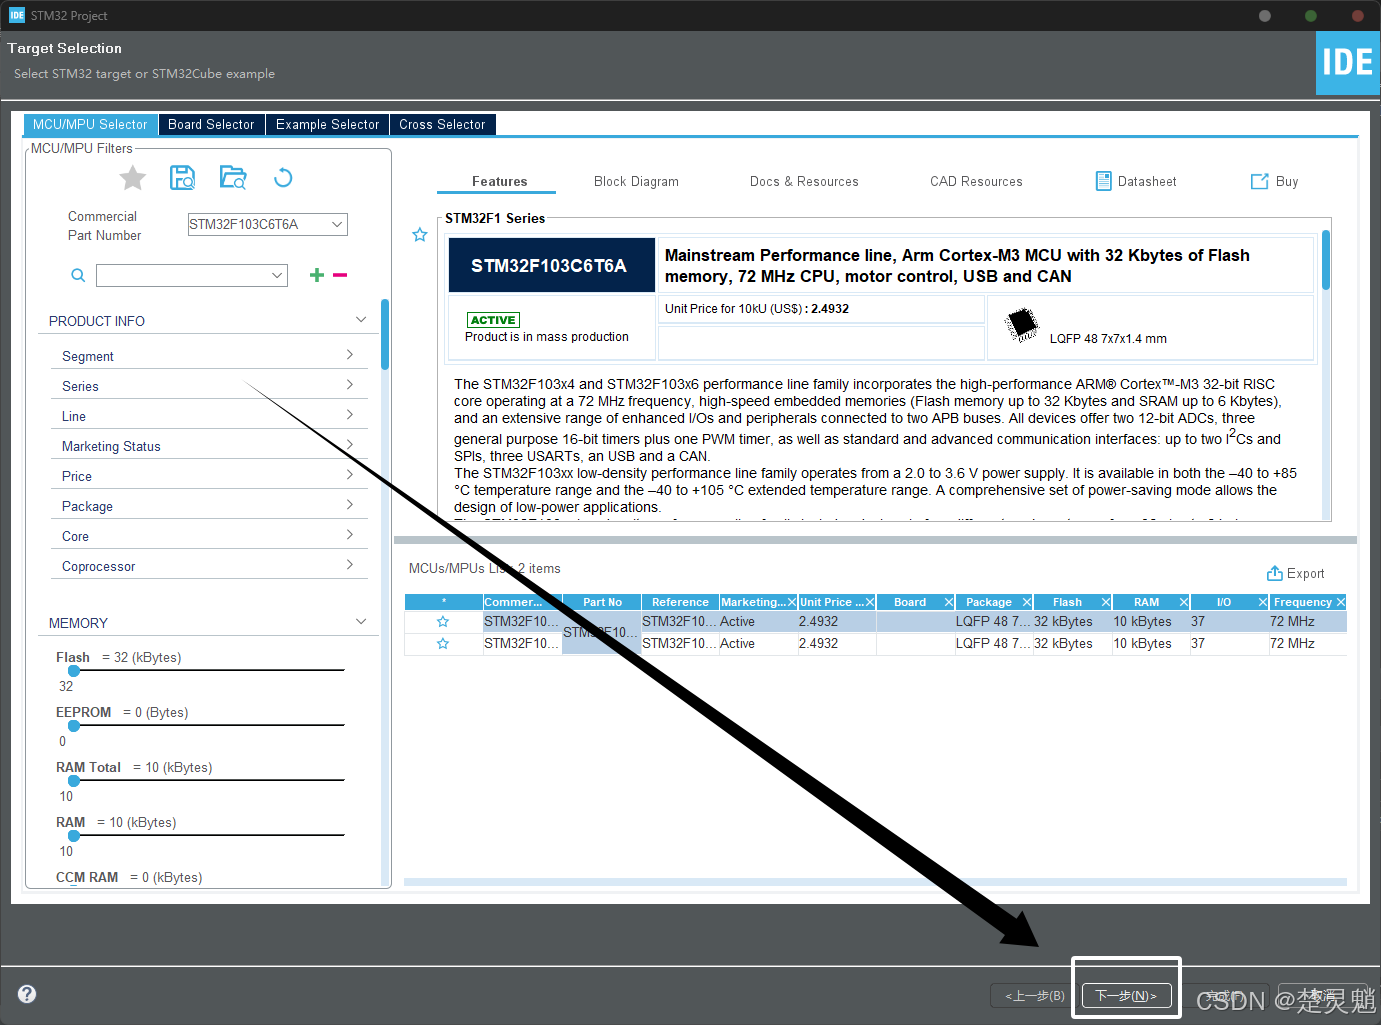Toggle favorite star in first MCU list row
The height and width of the screenshot is (1025, 1381).
(x=443, y=622)
